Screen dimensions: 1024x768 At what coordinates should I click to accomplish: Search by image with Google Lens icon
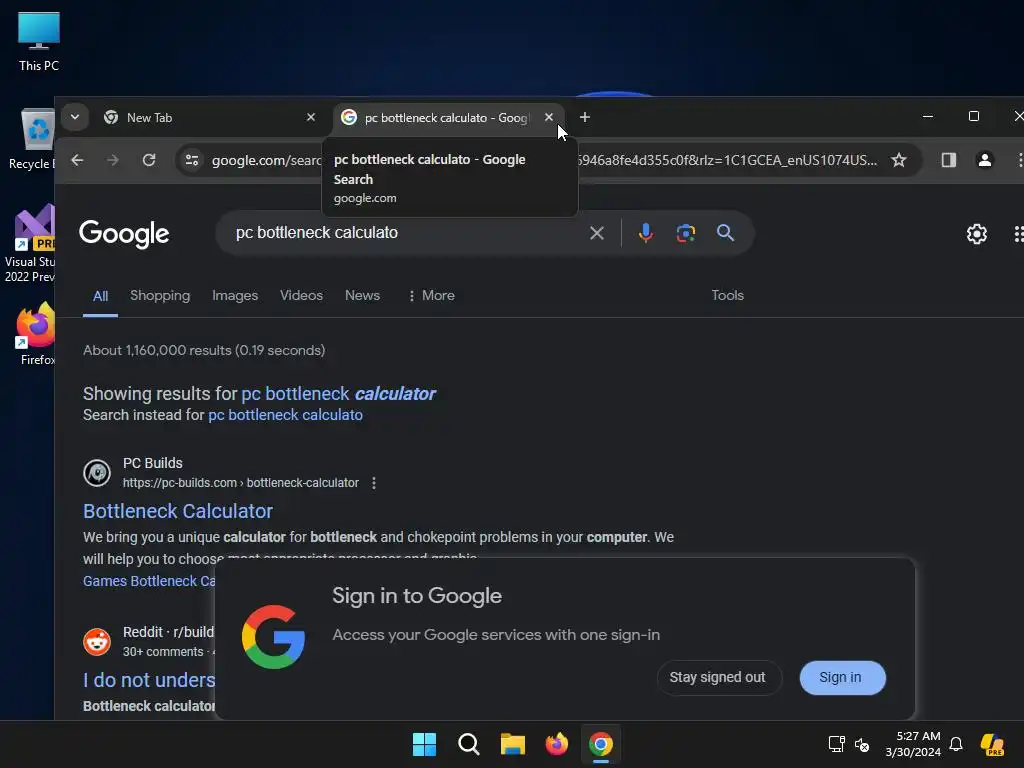(686, 233)
